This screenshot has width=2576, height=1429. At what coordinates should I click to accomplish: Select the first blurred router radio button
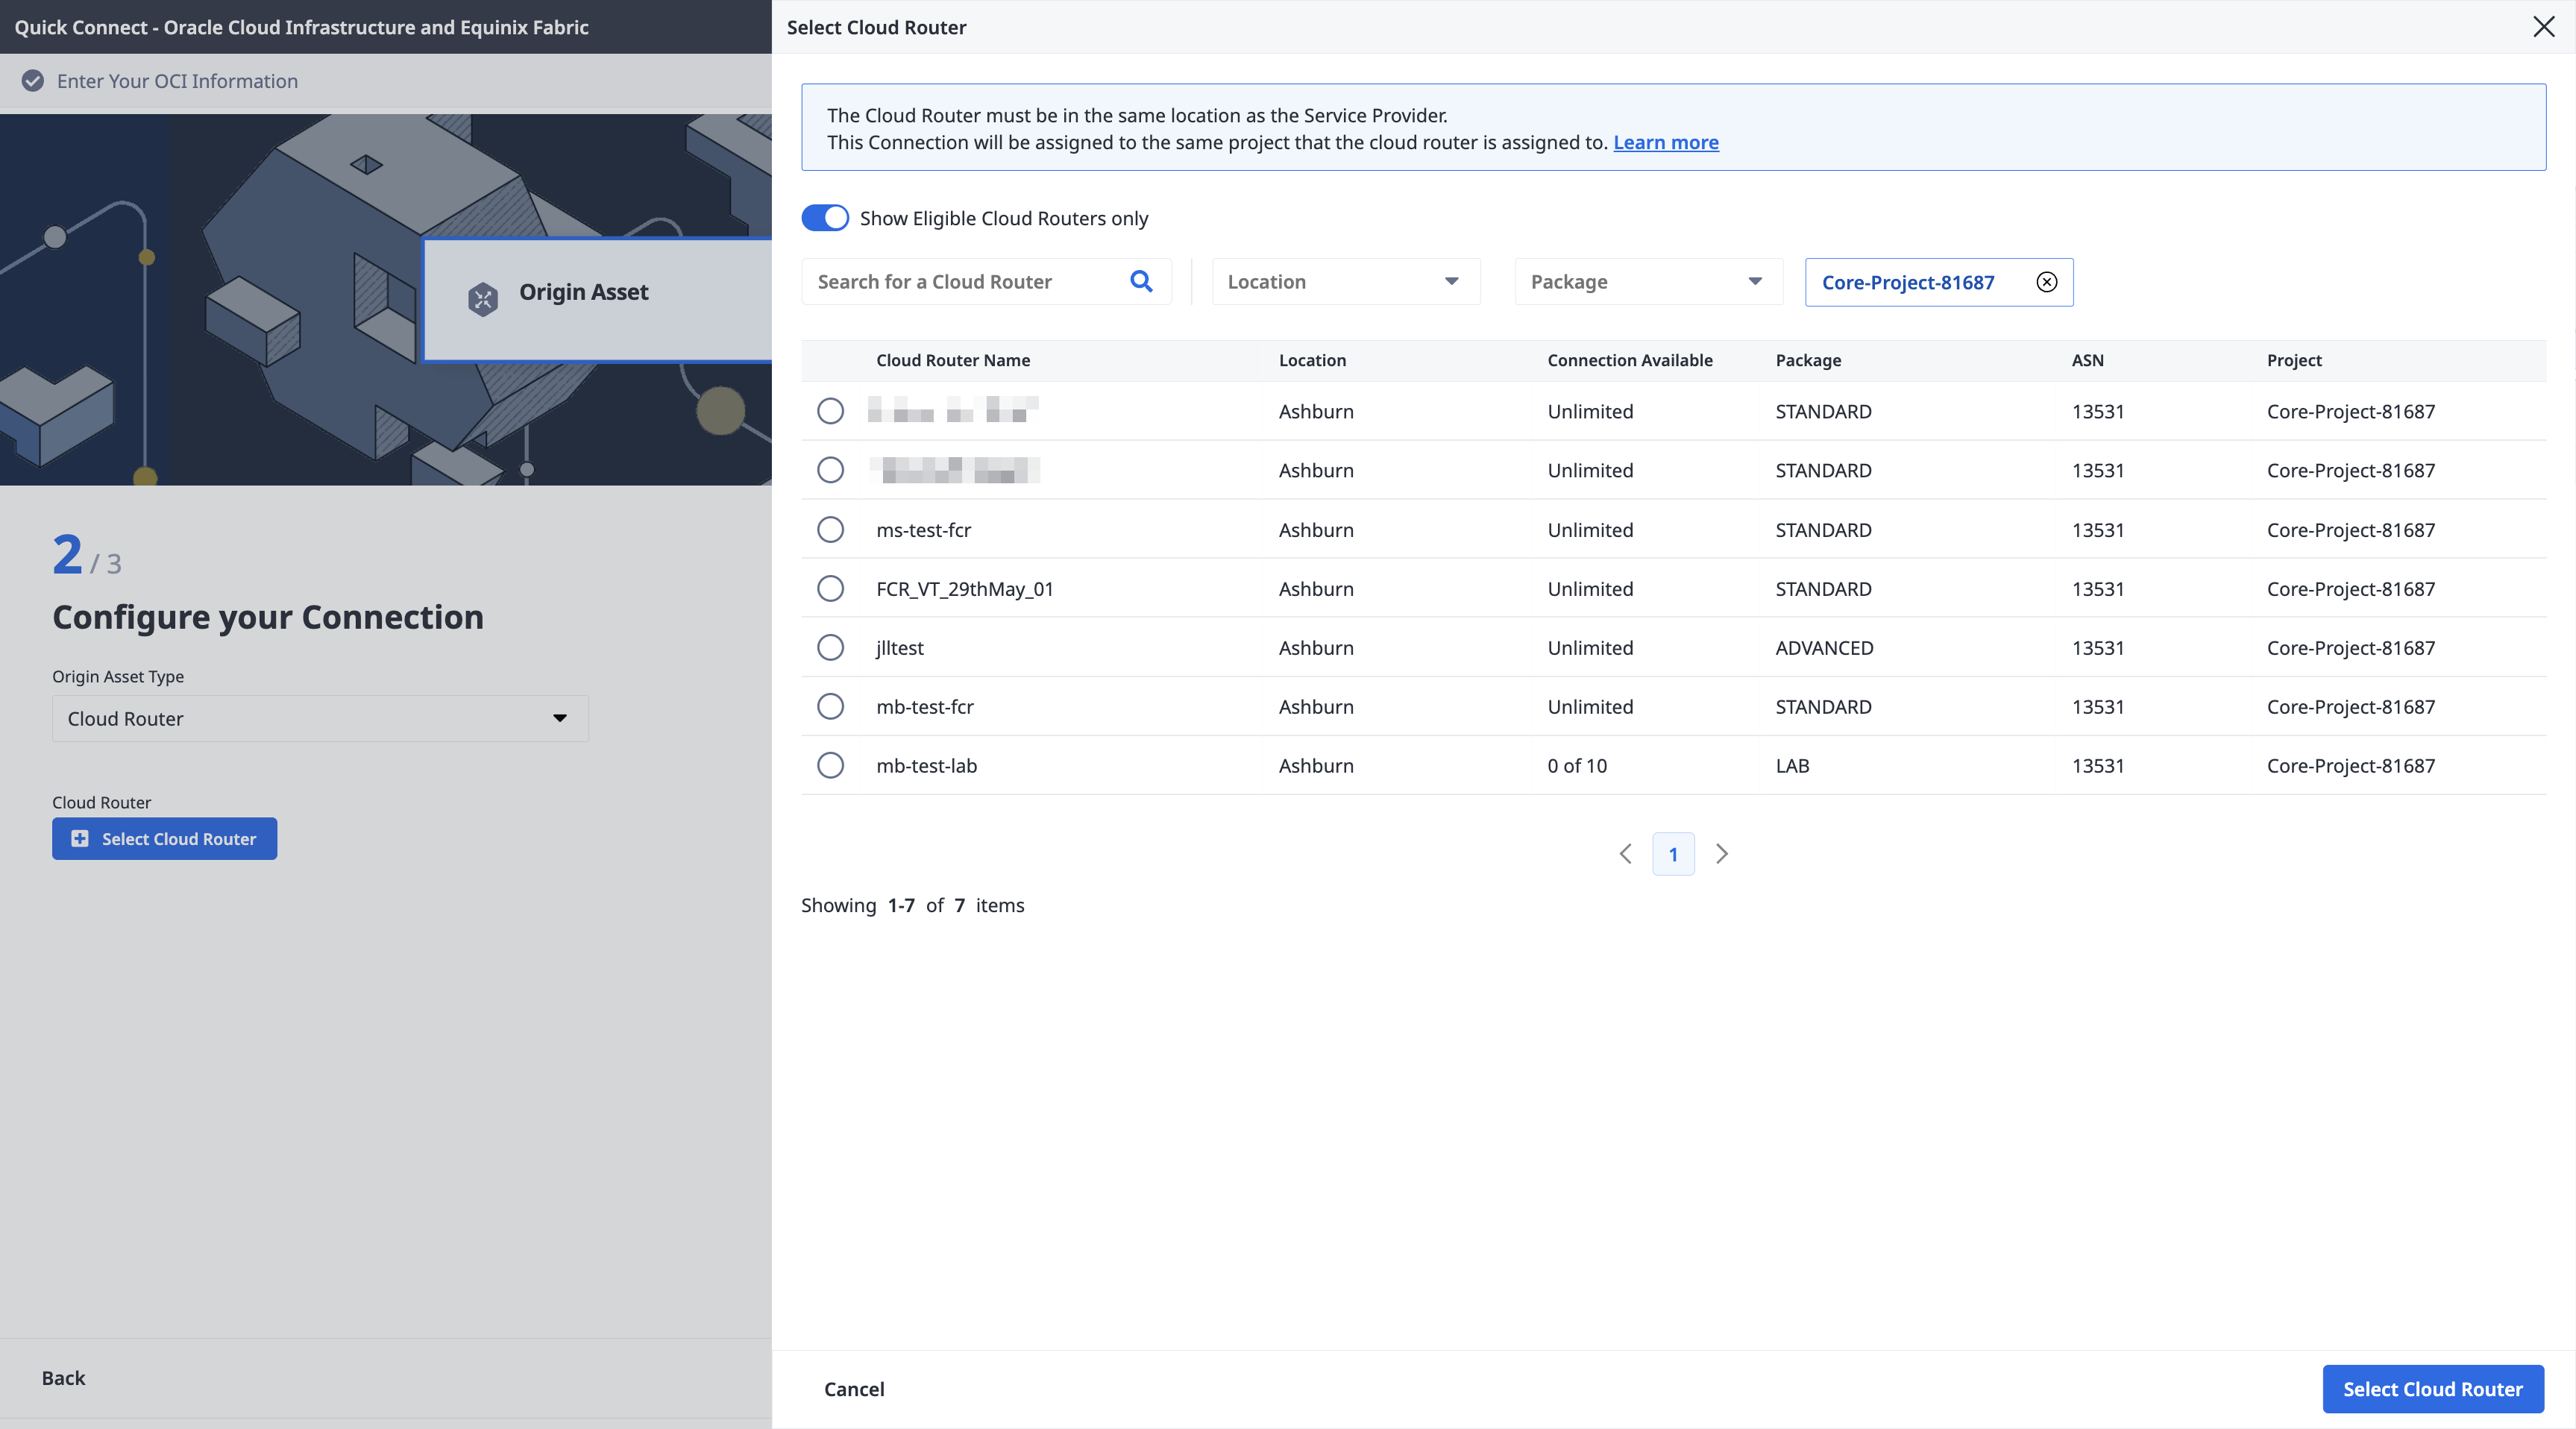tap(830, 411)
